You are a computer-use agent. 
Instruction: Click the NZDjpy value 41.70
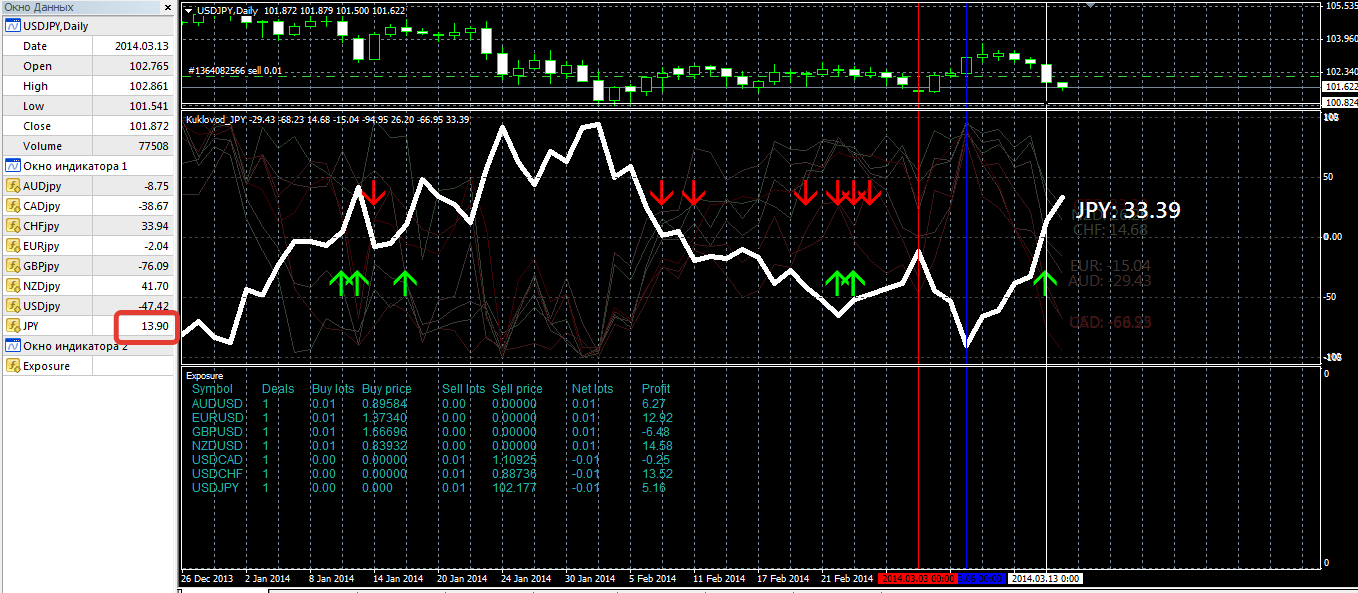[x=155, y=286]
